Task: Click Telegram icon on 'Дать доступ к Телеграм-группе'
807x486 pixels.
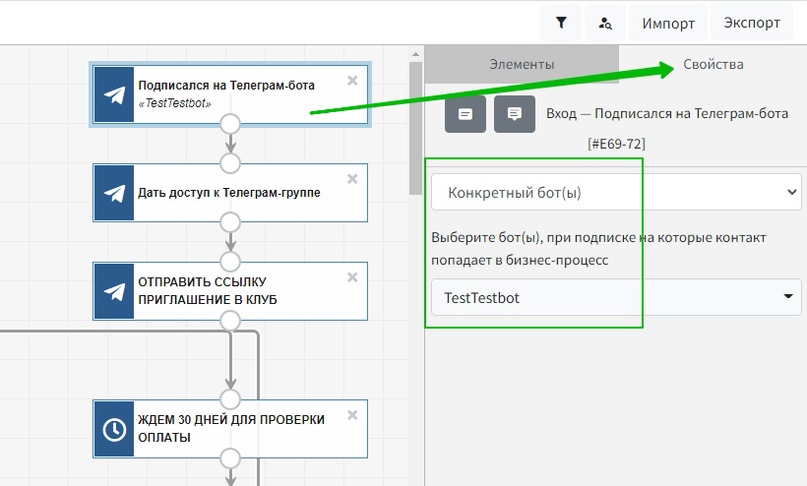Action: (x=114, y=193)
